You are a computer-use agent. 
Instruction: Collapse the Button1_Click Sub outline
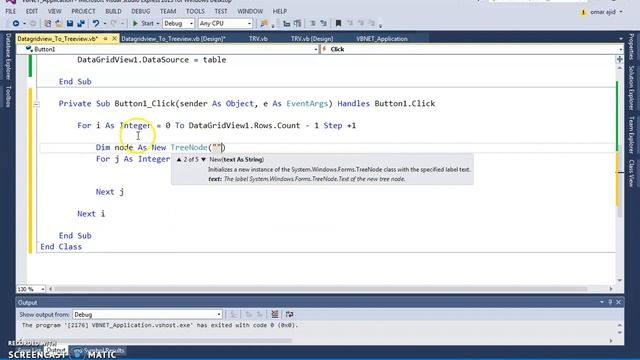tap(36, 104)
